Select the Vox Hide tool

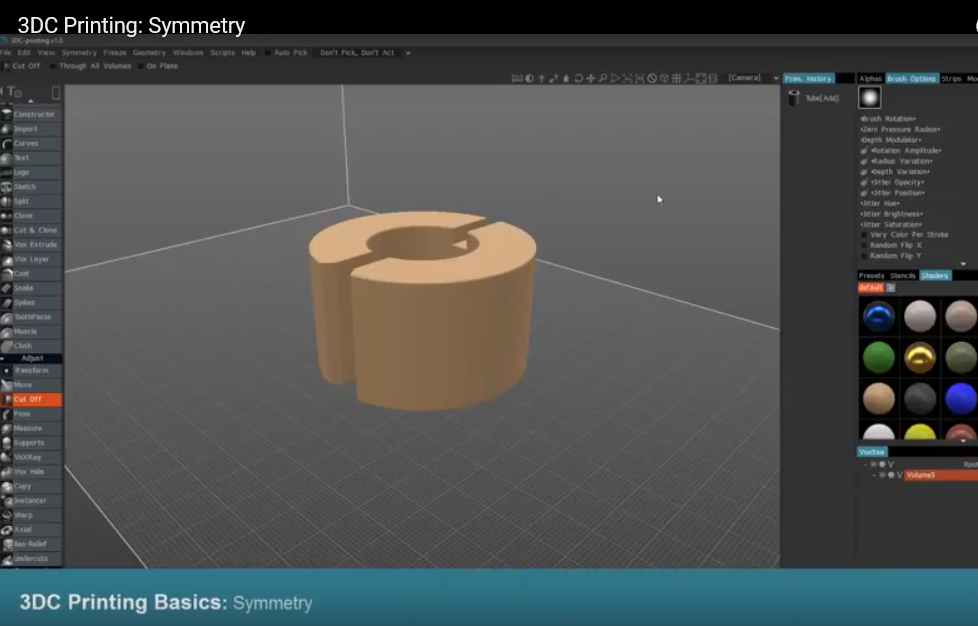click(31, 471)
